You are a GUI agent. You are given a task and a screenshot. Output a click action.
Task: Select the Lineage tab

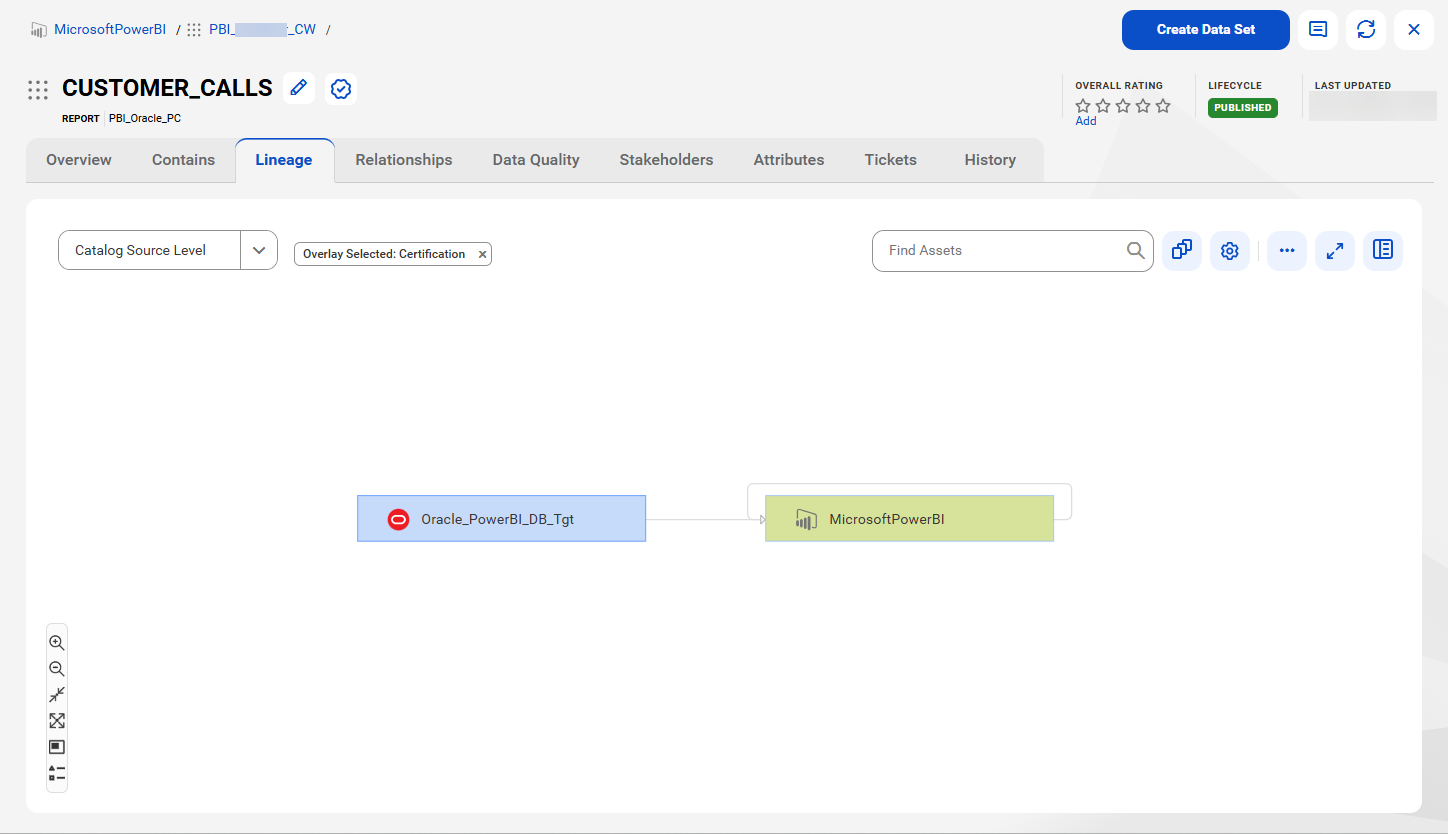pyautogui.click(x=284, y=160)
